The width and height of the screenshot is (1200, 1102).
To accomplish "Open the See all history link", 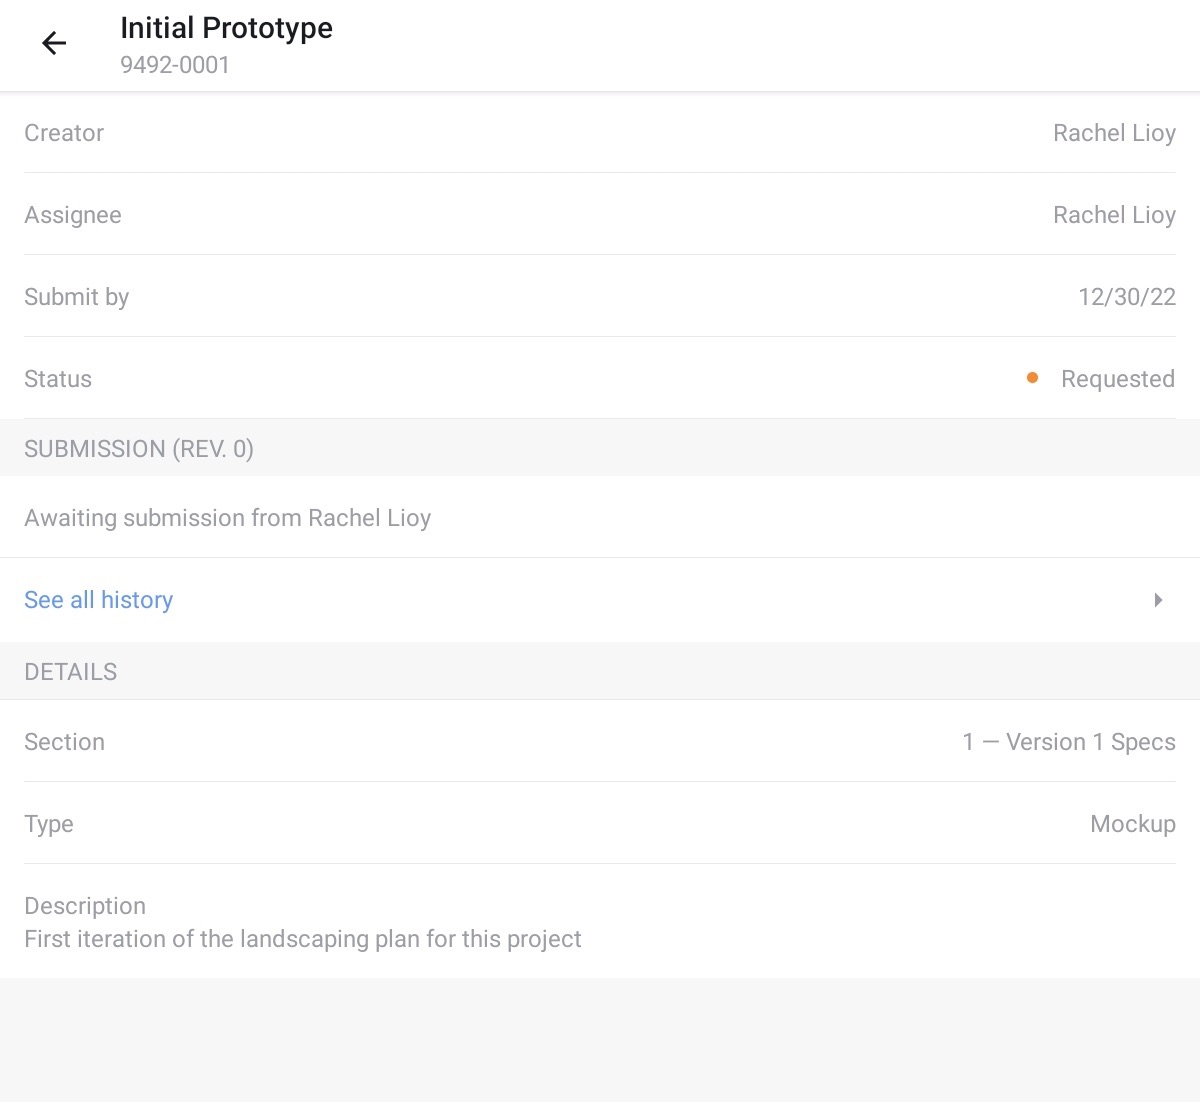I will pos(99,600).
